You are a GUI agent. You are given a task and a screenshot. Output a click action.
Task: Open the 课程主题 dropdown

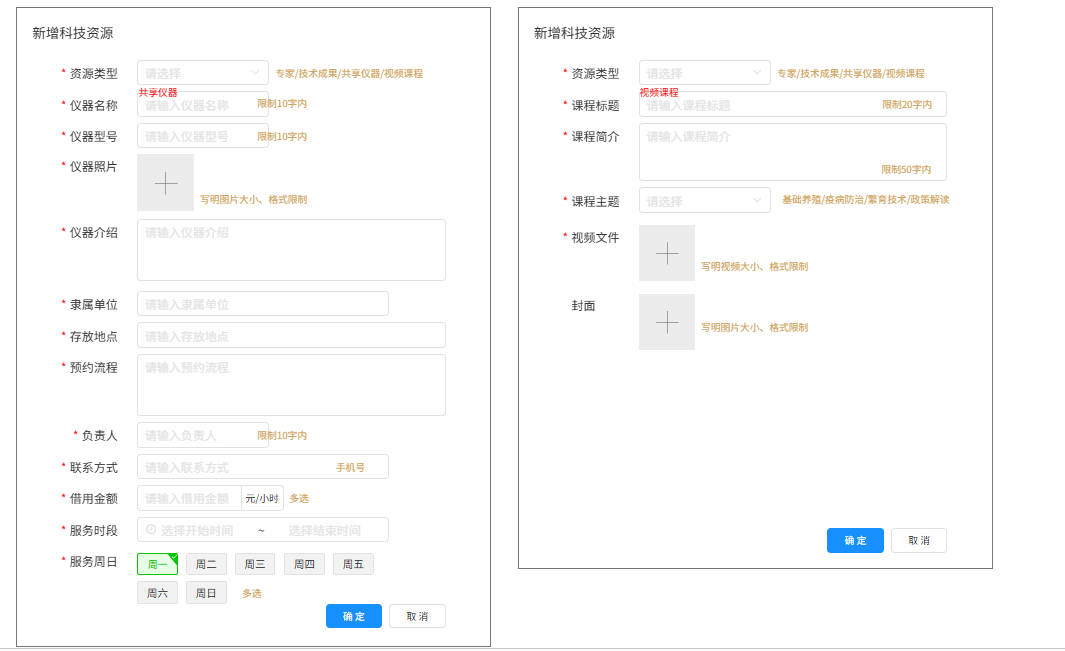pos(704,200)
